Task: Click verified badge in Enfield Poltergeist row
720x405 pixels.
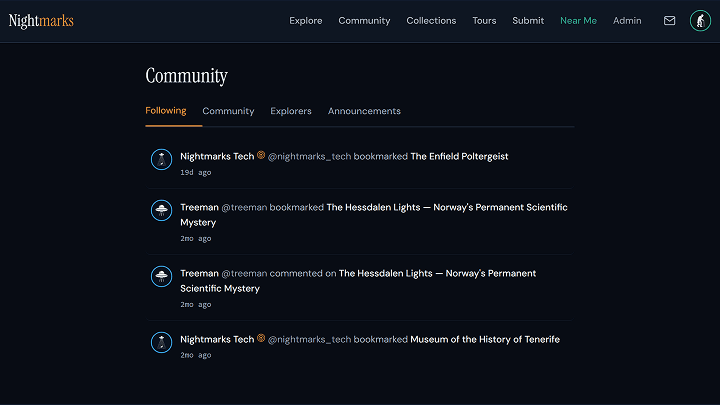Action: tap(261, 155)
